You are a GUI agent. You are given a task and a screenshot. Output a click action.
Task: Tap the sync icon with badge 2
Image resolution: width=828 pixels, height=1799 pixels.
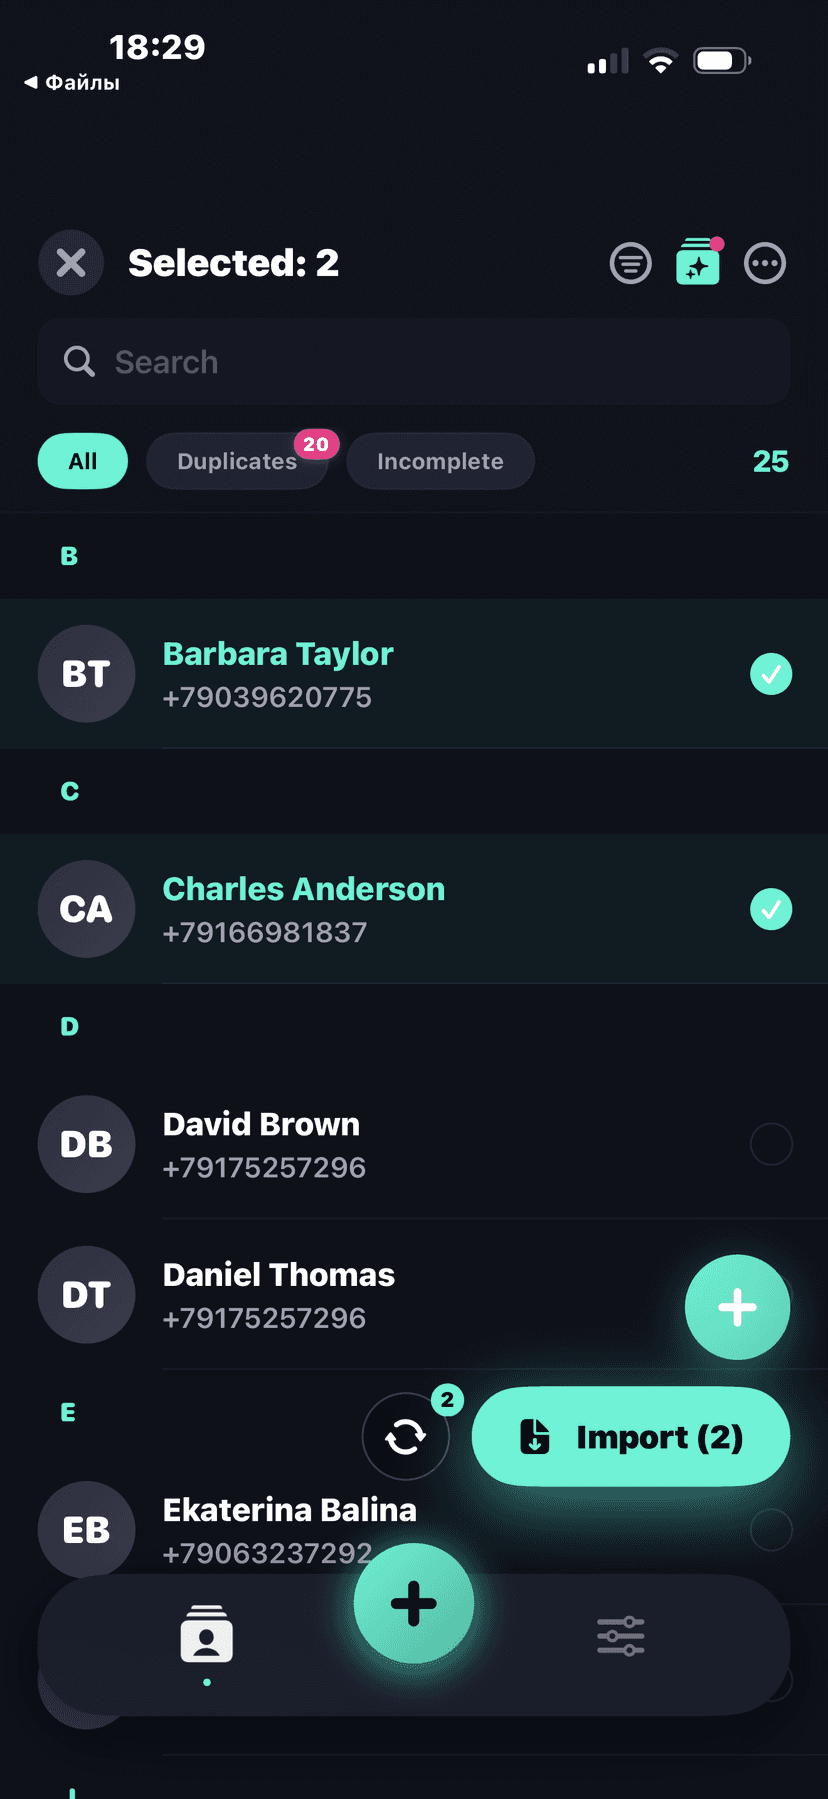pos(405,1435)
